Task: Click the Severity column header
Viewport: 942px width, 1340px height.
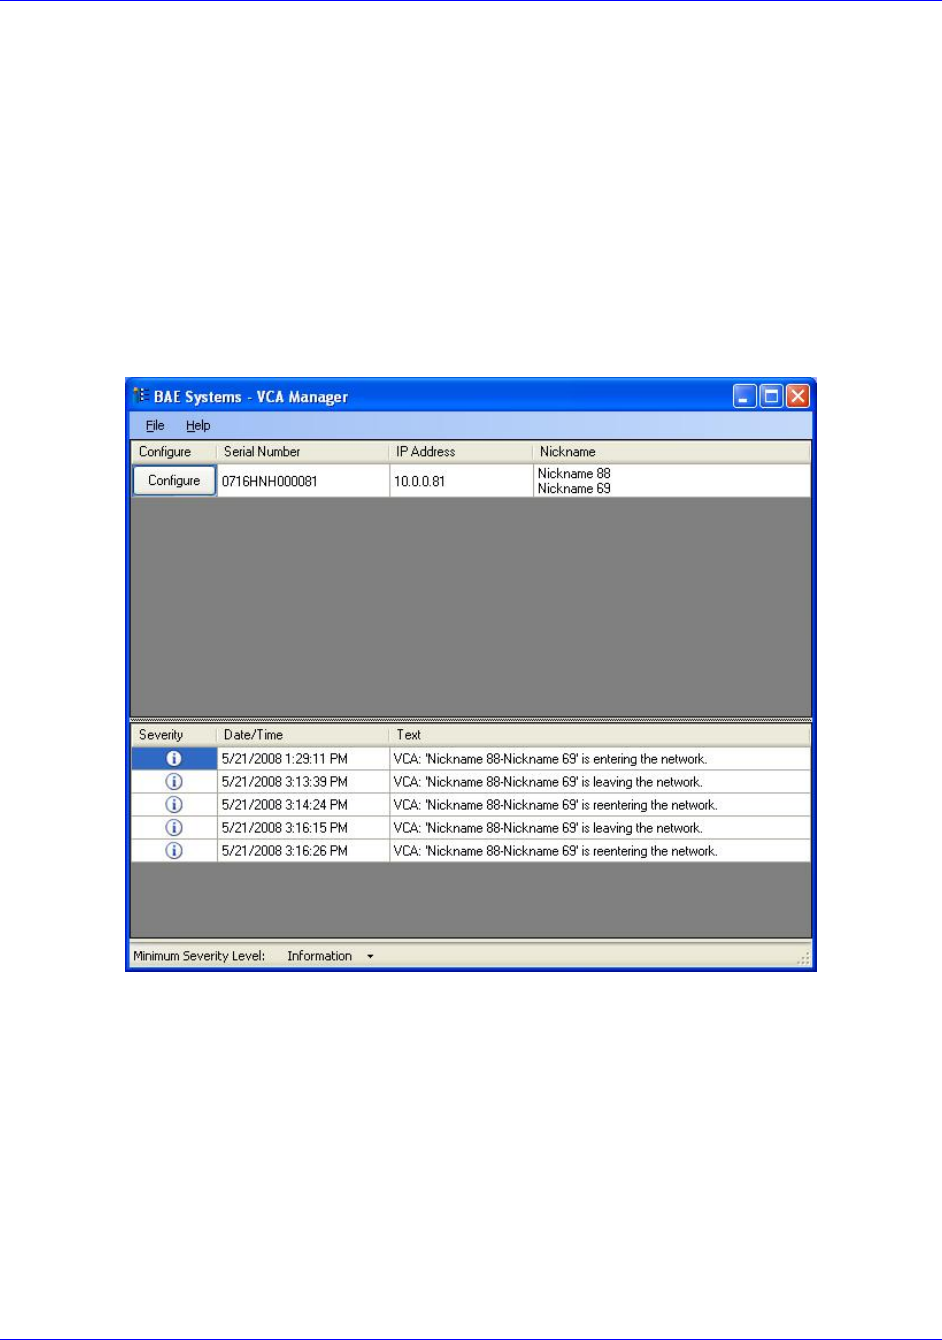Action: [x=173, y=735]
